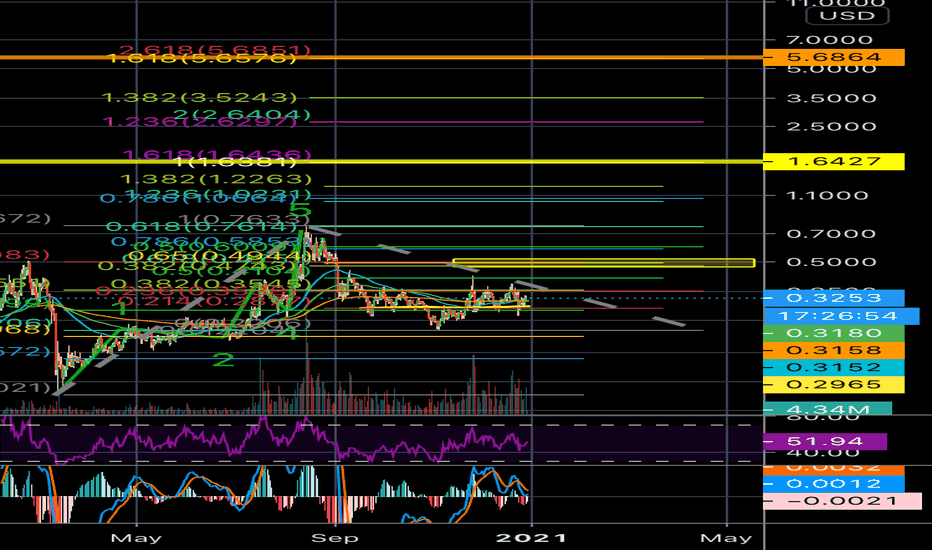Screen dimensions: 932x550
Task: Select the 1.618(1.6436) purple Fibonacci label
Action: [x=217, y=155]
